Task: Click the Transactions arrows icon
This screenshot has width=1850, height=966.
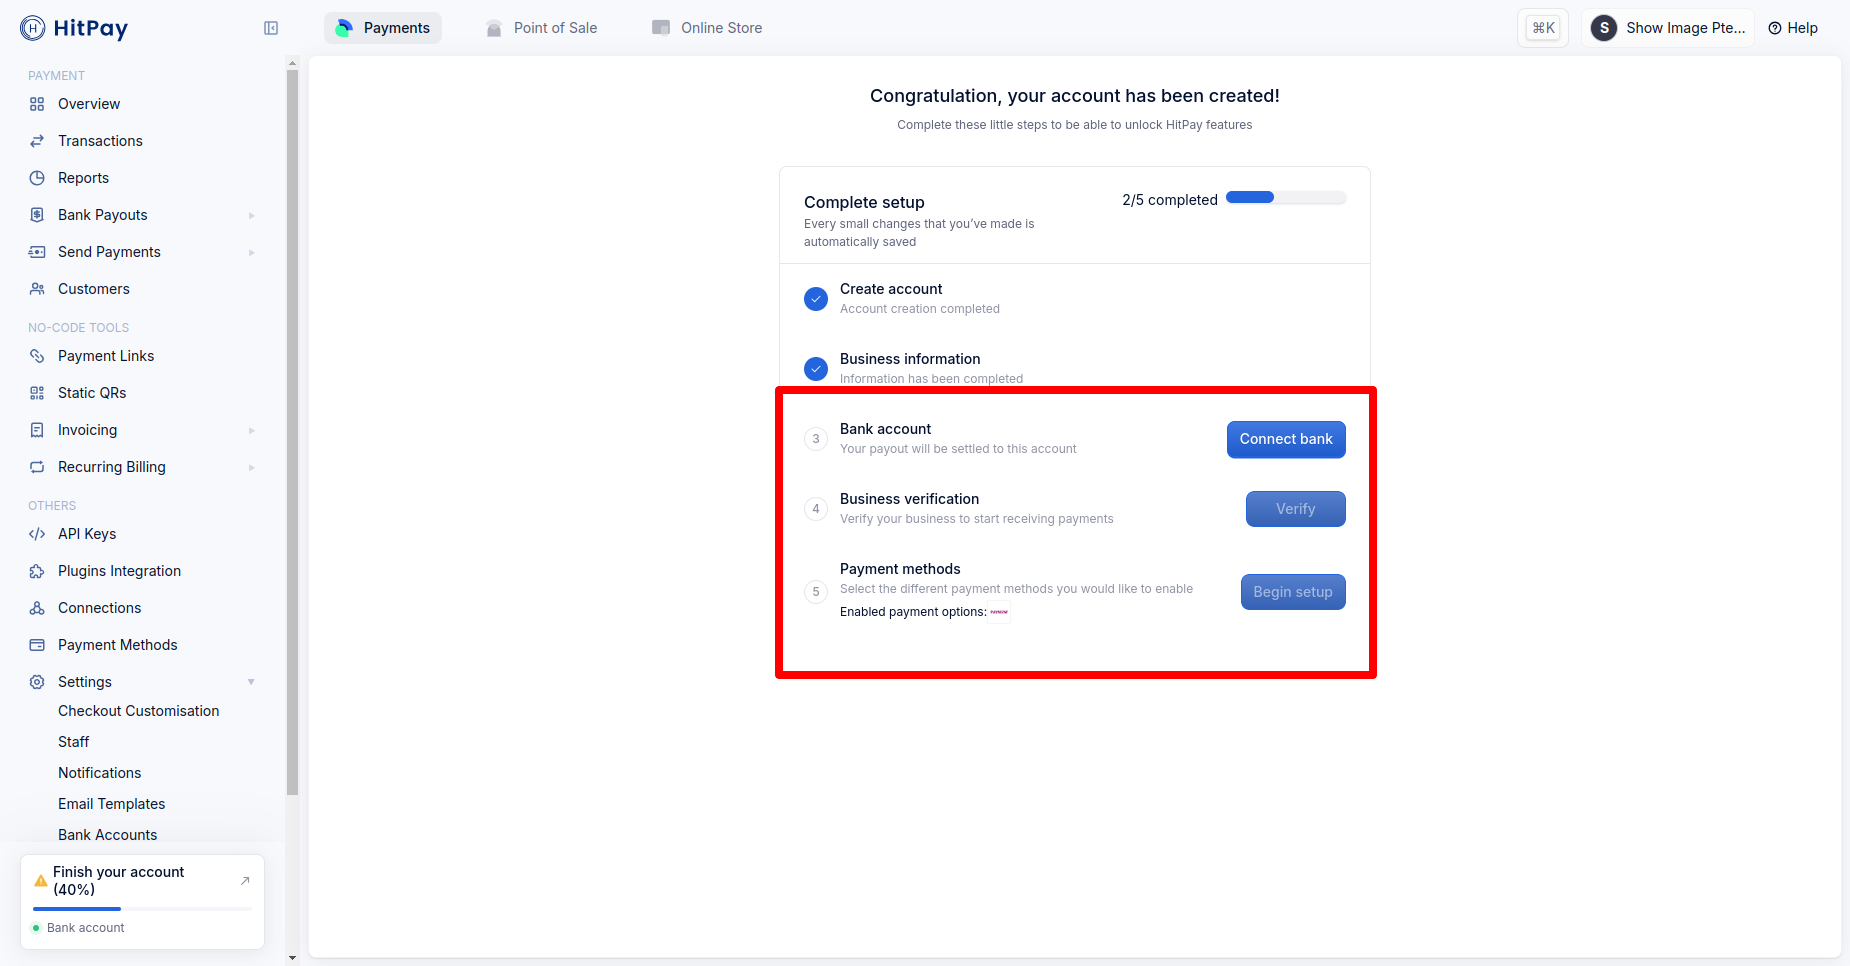Action: pyautogui.click(x=37, y=141)
